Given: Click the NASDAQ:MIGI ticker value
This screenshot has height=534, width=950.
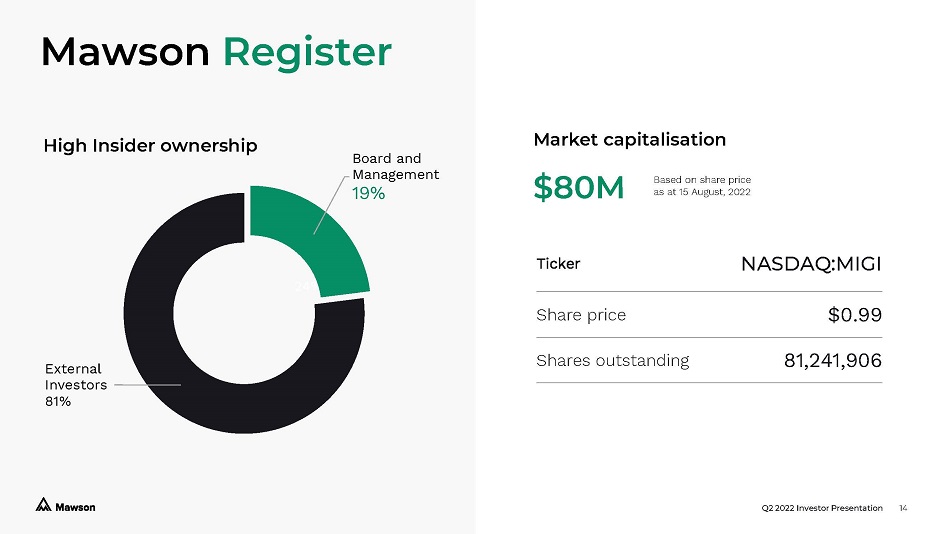Looking at the screenshot, I should [811, 264].
